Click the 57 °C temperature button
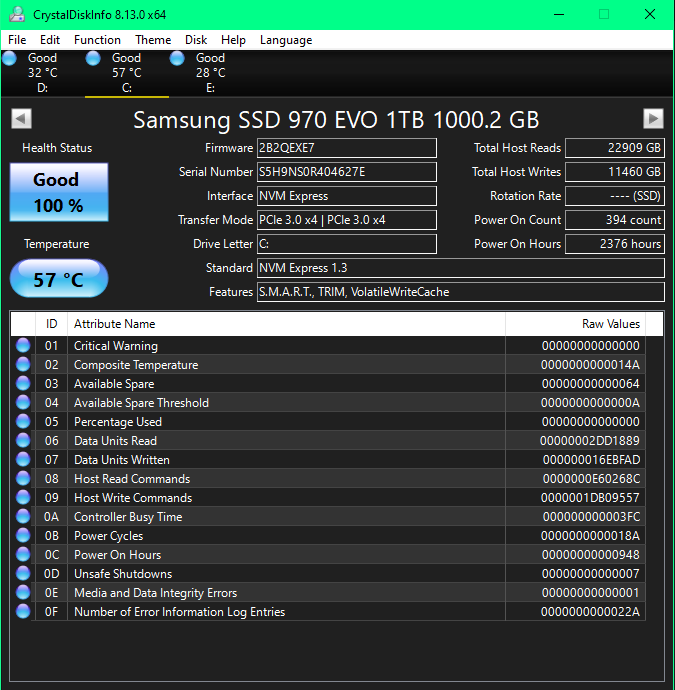Image resolution: width=675 pixels, height=690 pixels. [59, 279]
